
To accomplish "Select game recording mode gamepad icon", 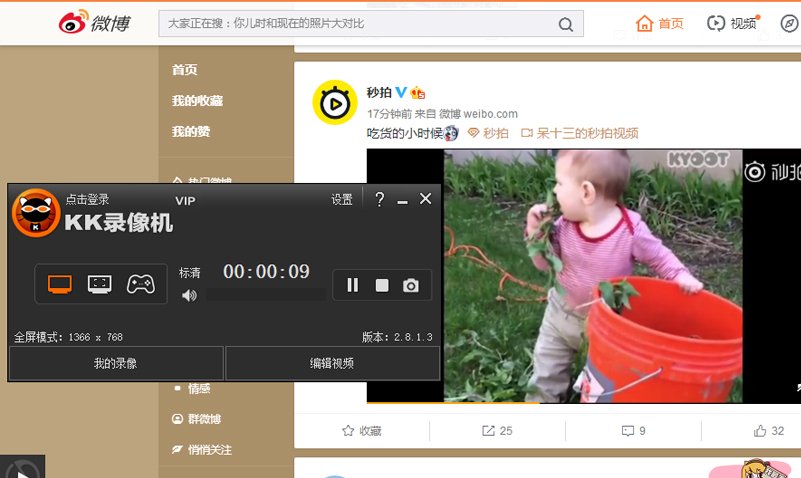I will pyautogui.click(x=140, y=284).
